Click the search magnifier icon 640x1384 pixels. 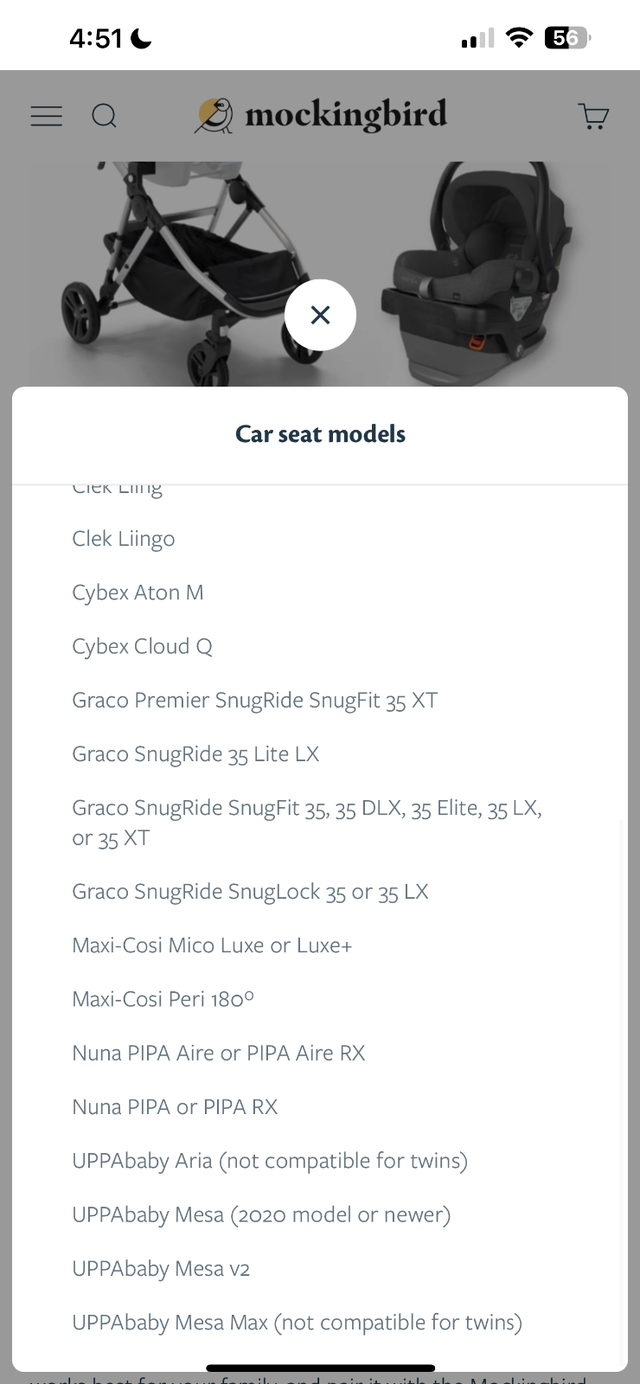(x=104, y=116)
